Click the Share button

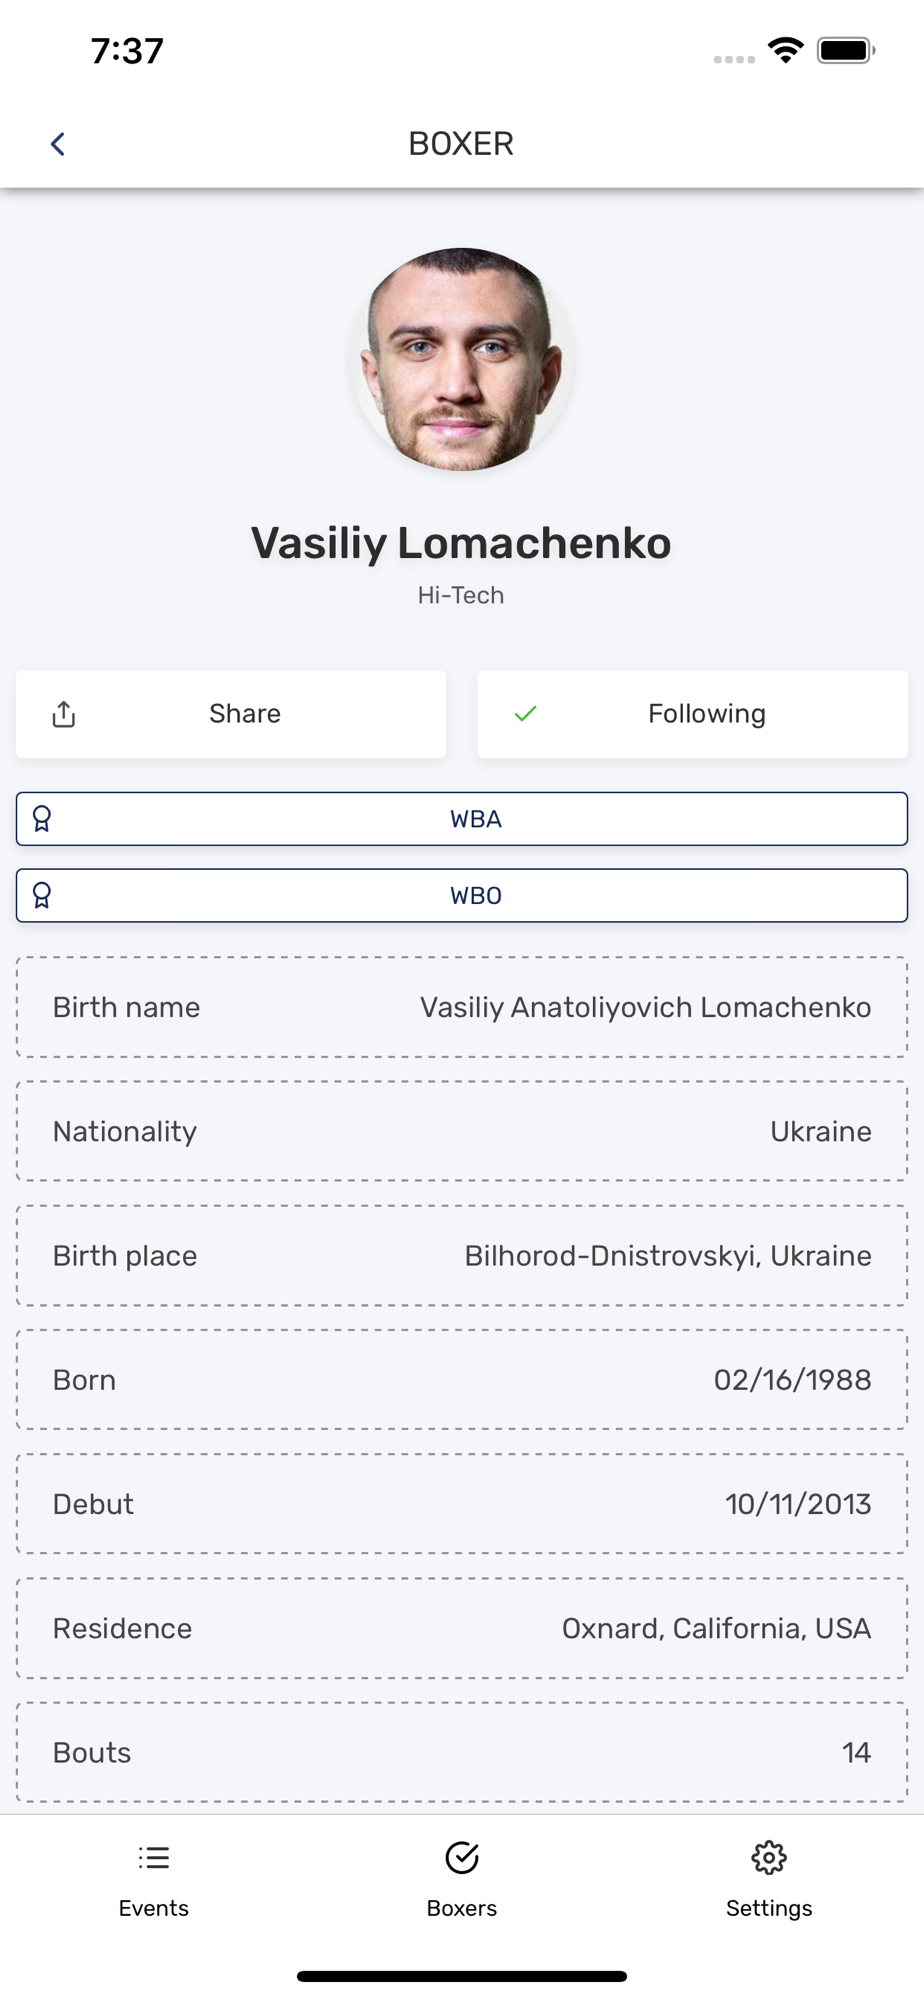coord(231,714)
